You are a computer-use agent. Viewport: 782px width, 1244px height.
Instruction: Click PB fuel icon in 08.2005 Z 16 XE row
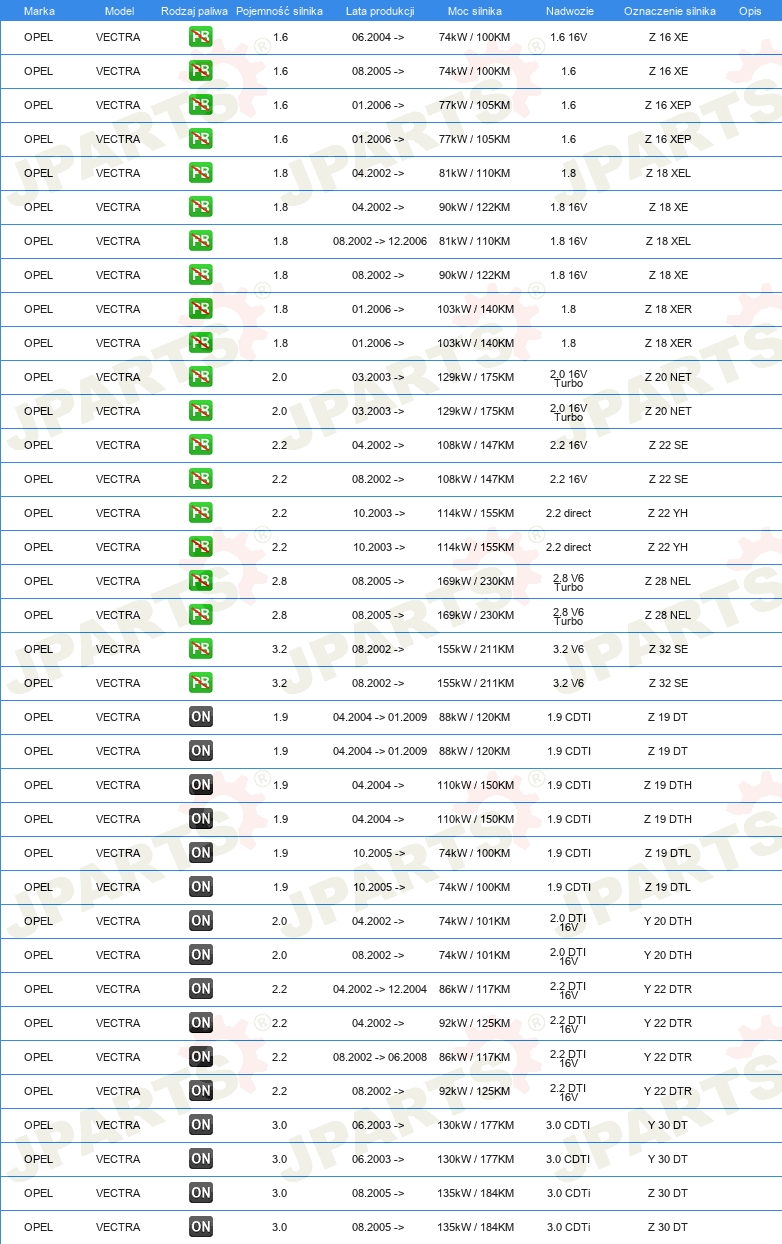[x=201, y=71]
